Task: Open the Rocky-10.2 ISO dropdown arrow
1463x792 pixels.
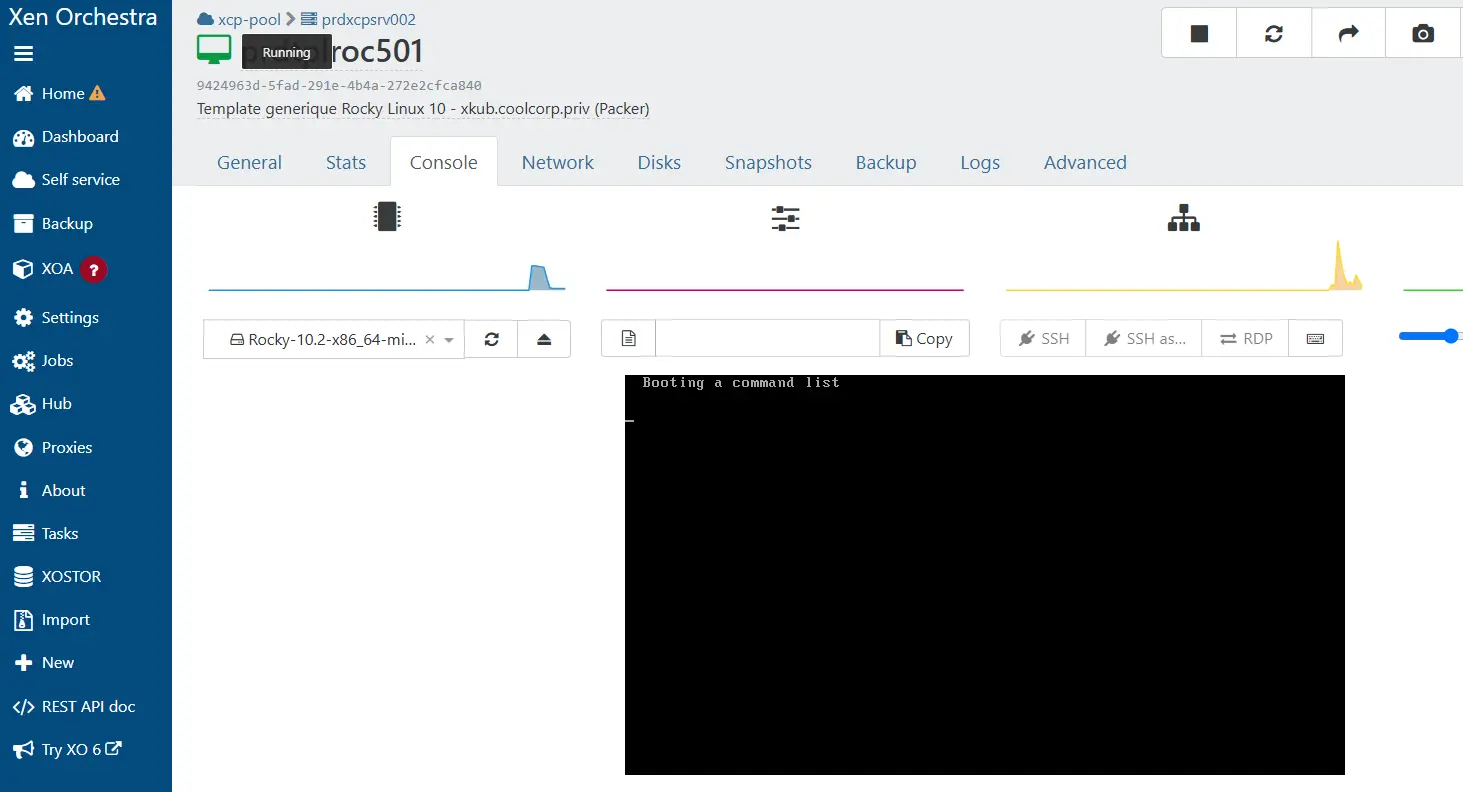Action: pyautogui.click(x=449, y=340)
